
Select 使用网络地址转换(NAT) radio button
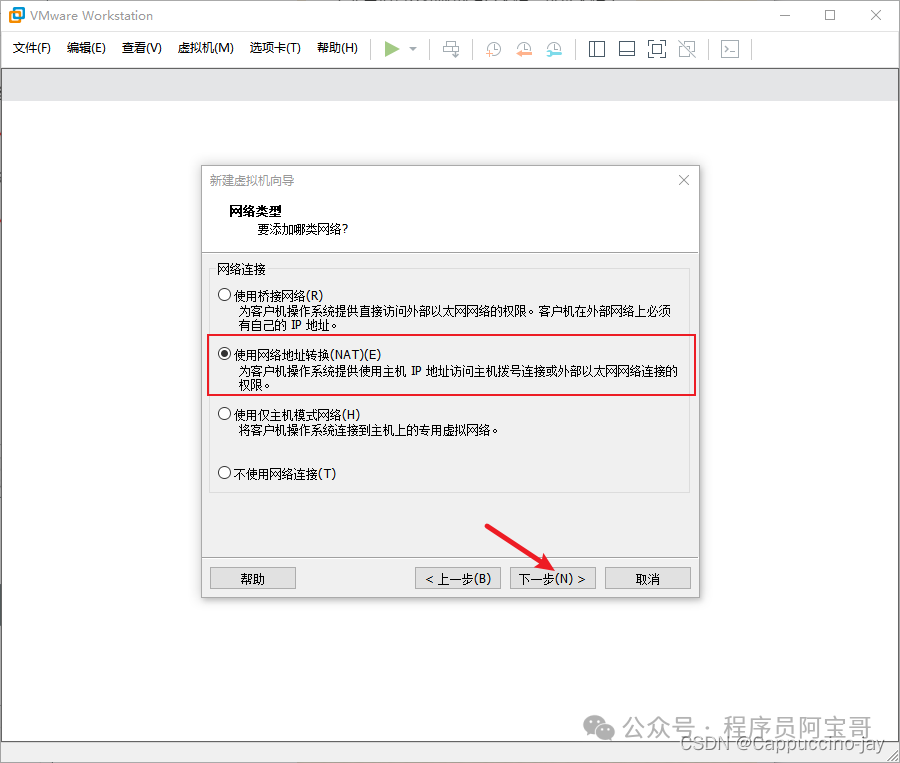[224, 354]
